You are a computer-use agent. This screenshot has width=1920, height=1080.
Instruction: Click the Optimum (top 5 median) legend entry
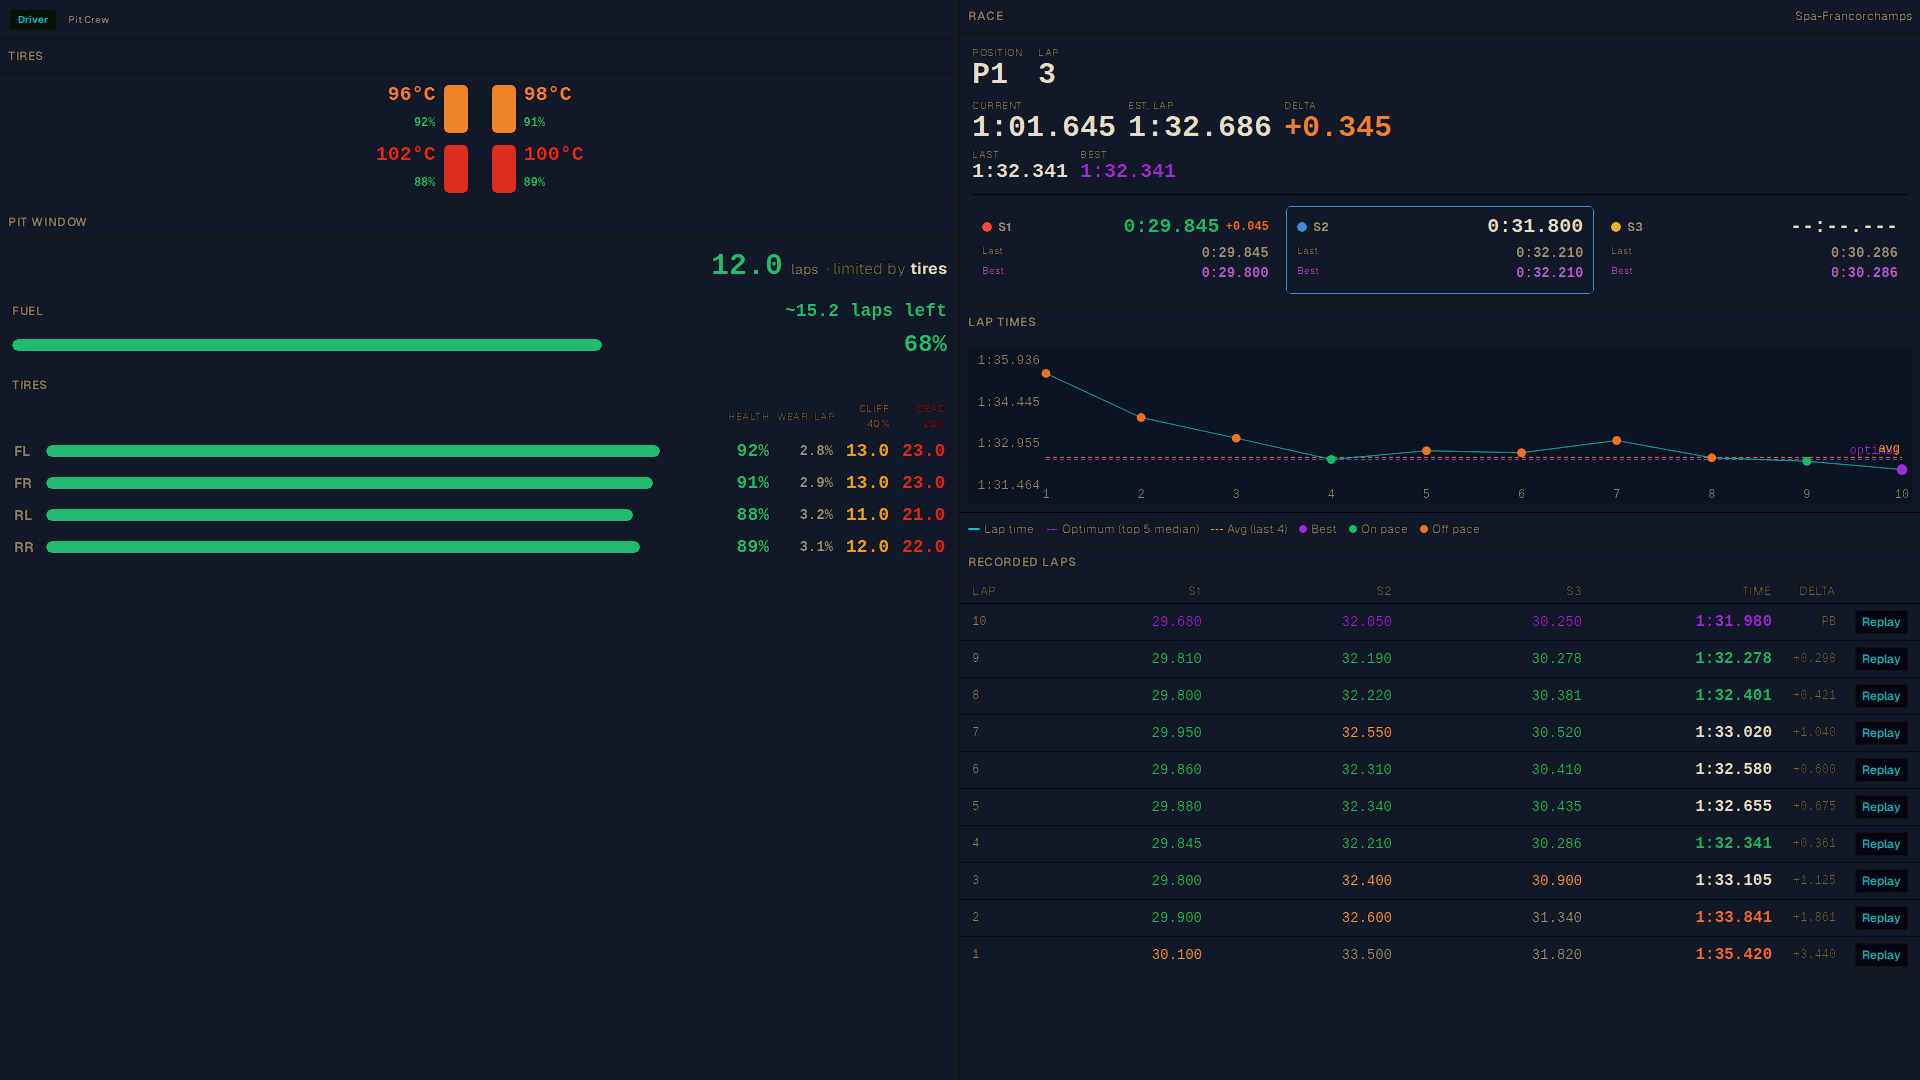pyautogui.click(x=1123, y=530)
